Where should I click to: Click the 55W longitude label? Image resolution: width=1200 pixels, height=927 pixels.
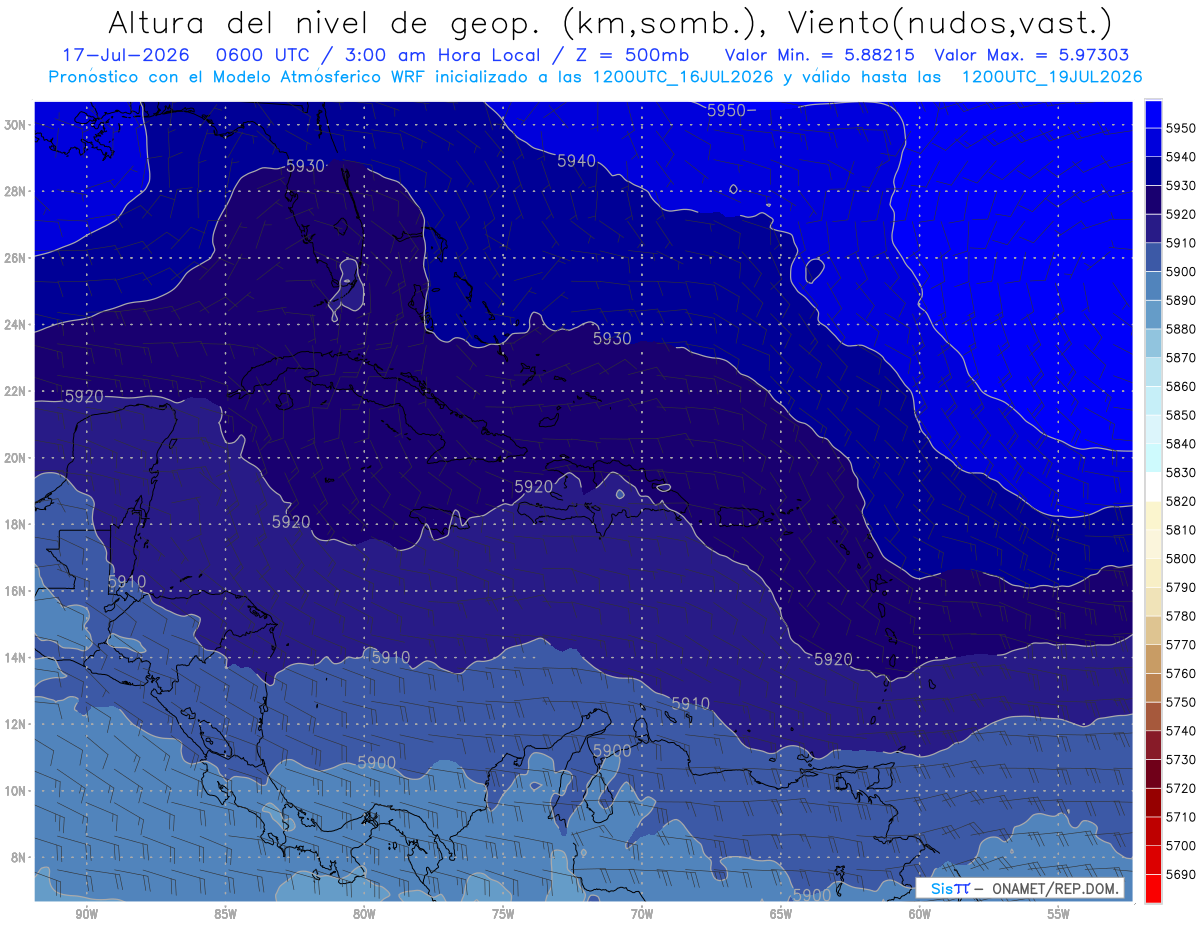pyautogui.click(x=1059, y=915)
